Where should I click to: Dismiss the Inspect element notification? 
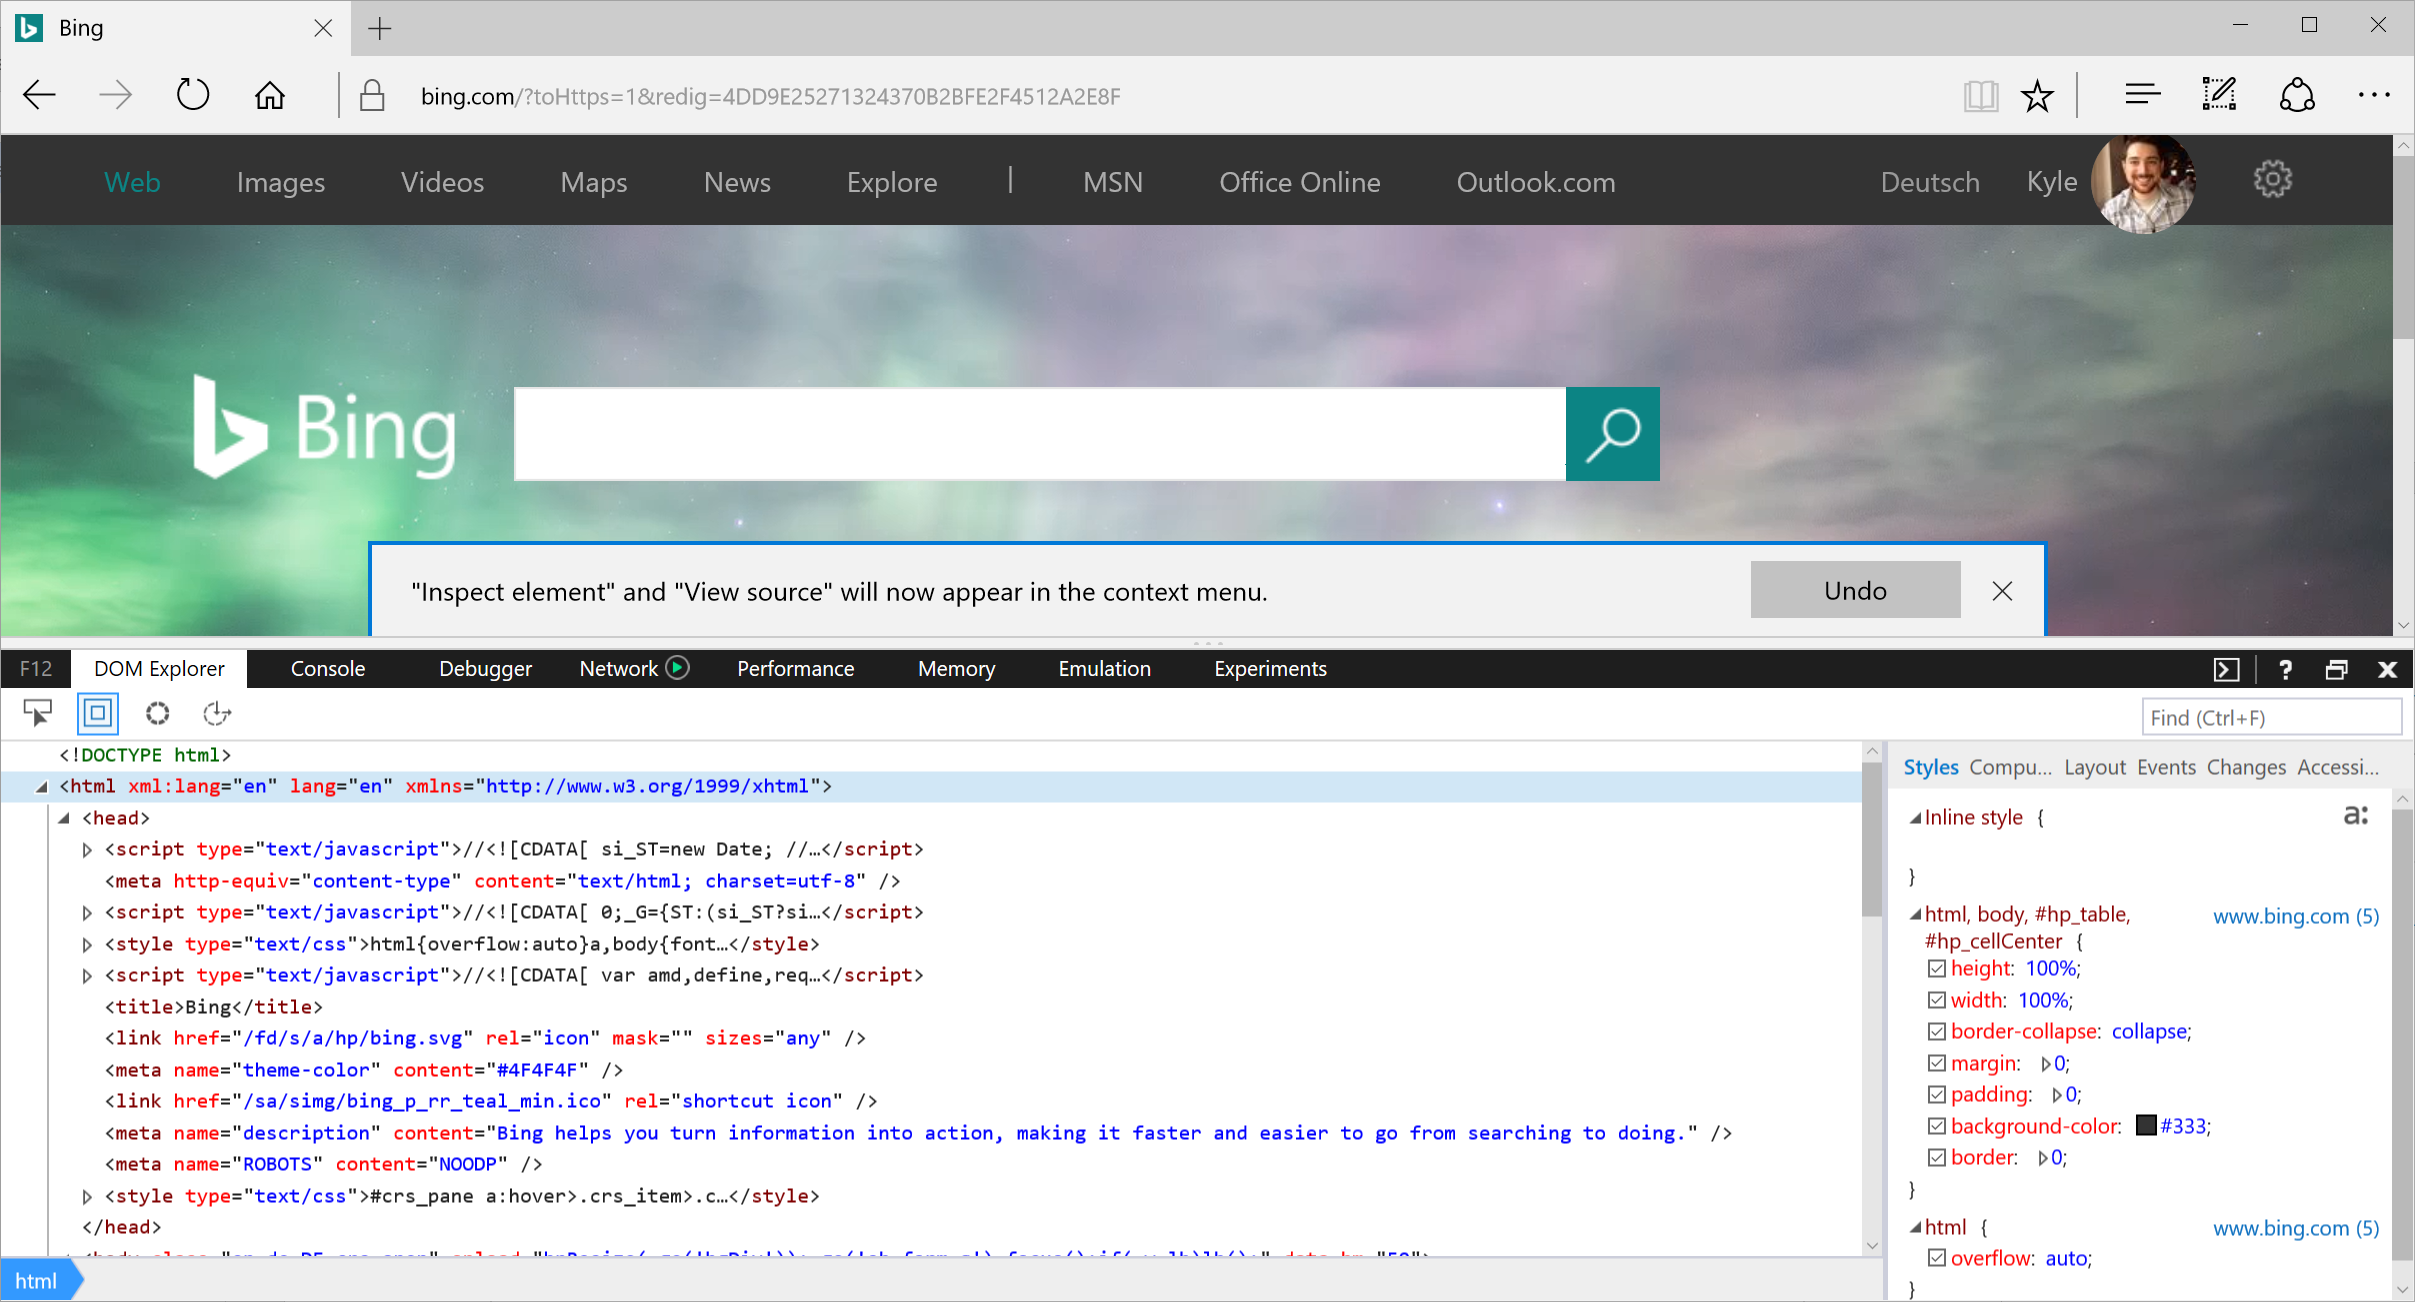coord(2002,591)
